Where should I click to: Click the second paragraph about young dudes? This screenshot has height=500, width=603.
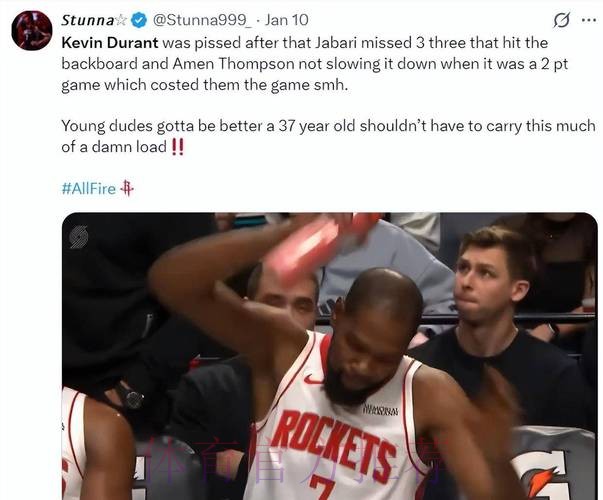coord(328,136)
